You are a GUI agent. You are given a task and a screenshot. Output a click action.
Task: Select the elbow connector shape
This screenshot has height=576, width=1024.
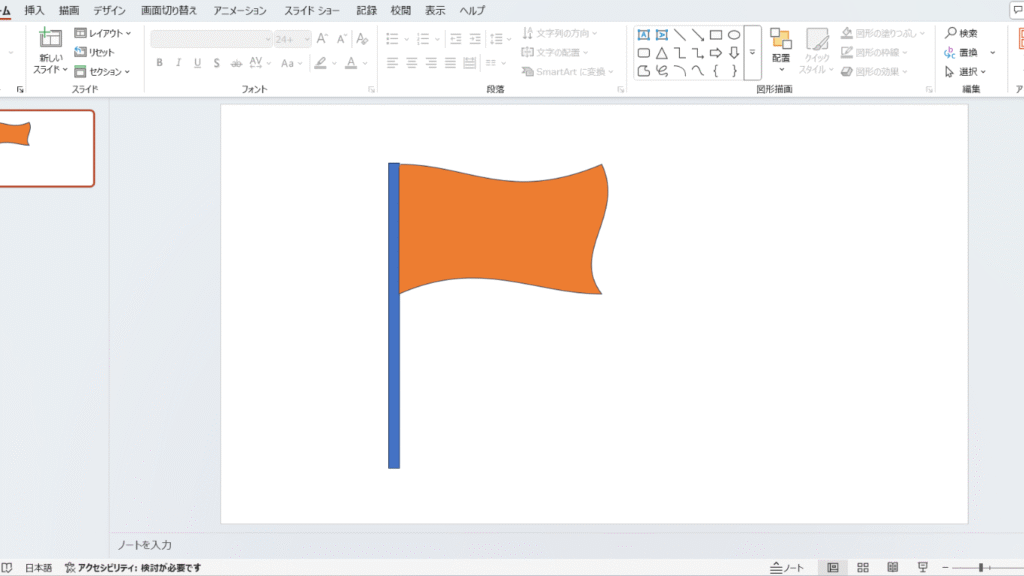click(x=680, y=53)
